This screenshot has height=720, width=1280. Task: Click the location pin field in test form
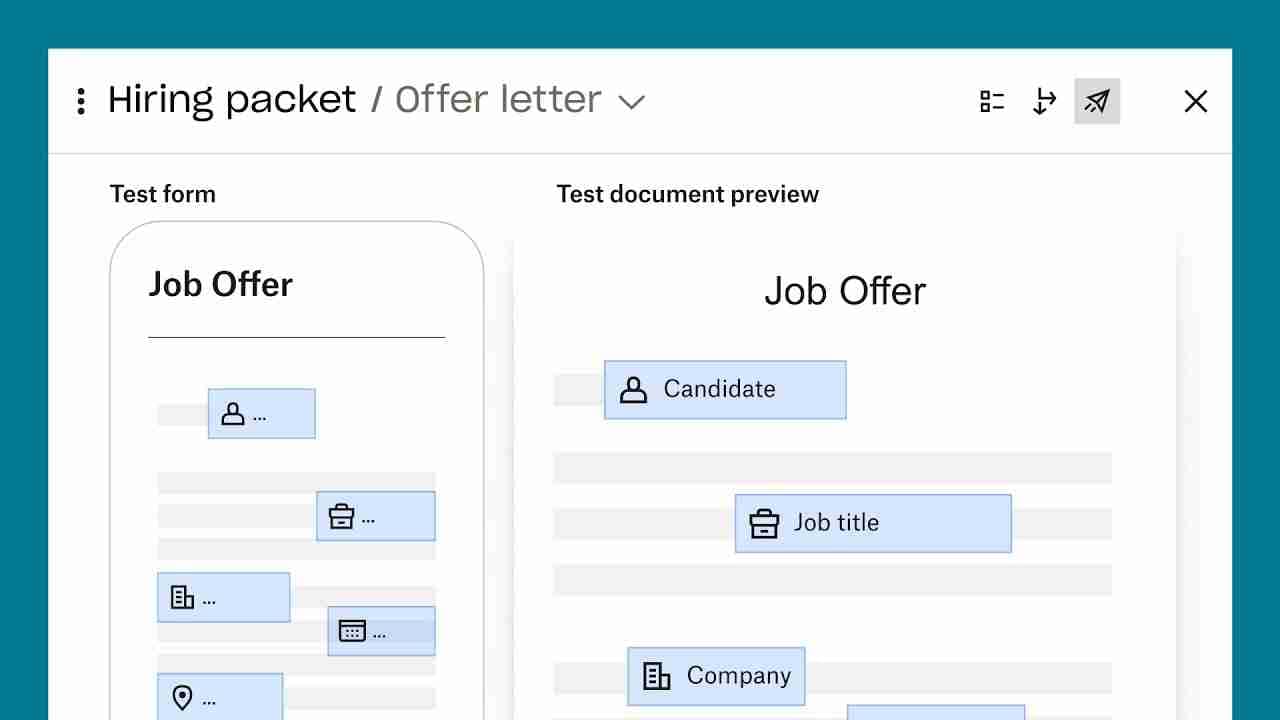[220, 697]
